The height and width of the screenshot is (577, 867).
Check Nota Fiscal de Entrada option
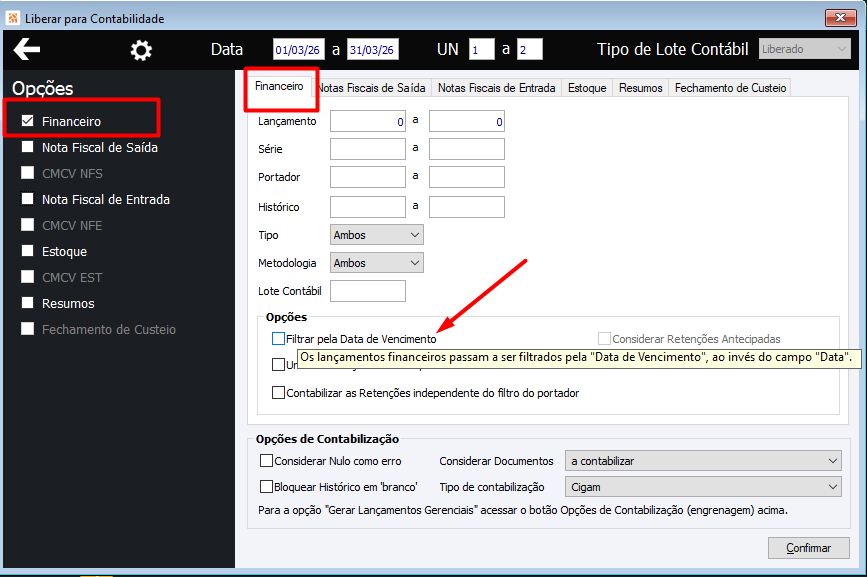pyautogui.click(x=28, y=198)
